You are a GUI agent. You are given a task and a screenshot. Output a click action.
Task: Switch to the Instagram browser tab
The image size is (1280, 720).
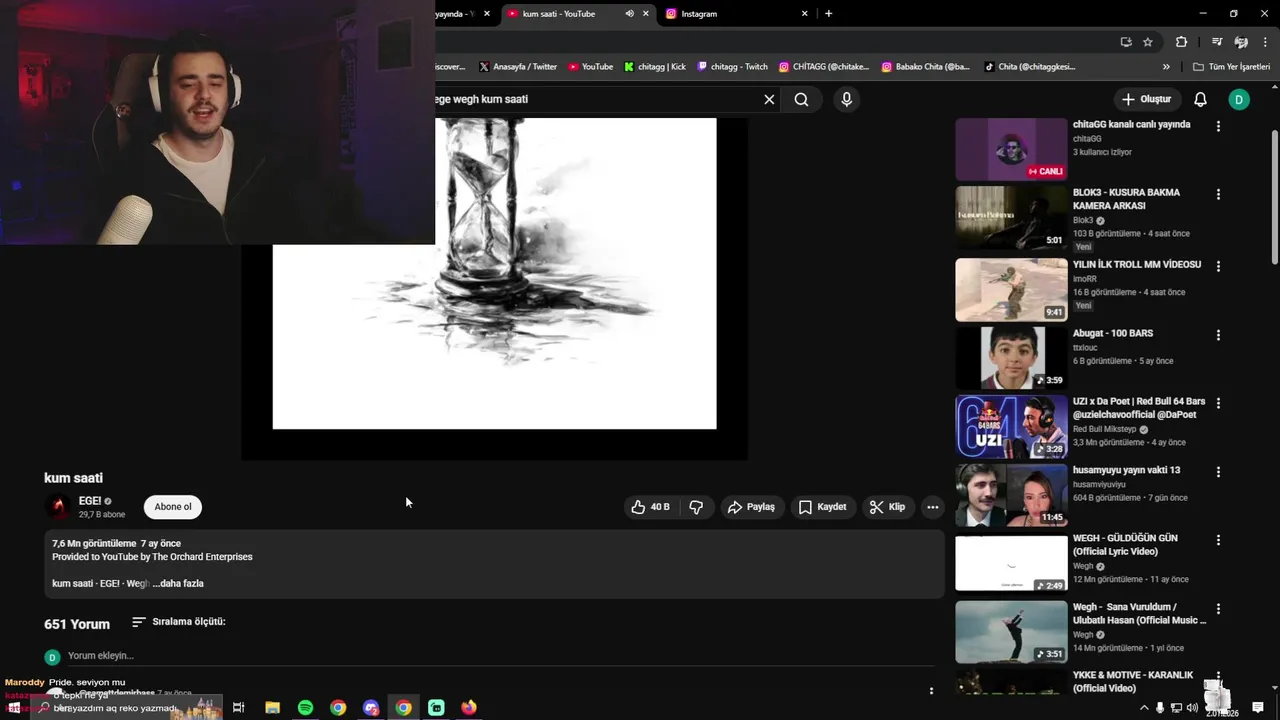pyautogui.click(x=737, y=14)
